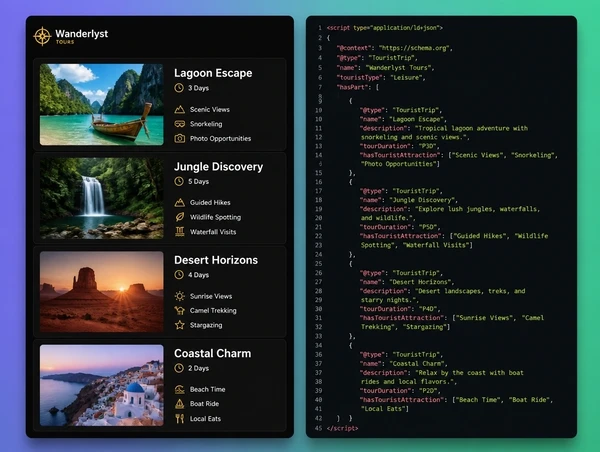Click the "hasPart" key in code
The image size is (600, 452).
pos(352,87)
